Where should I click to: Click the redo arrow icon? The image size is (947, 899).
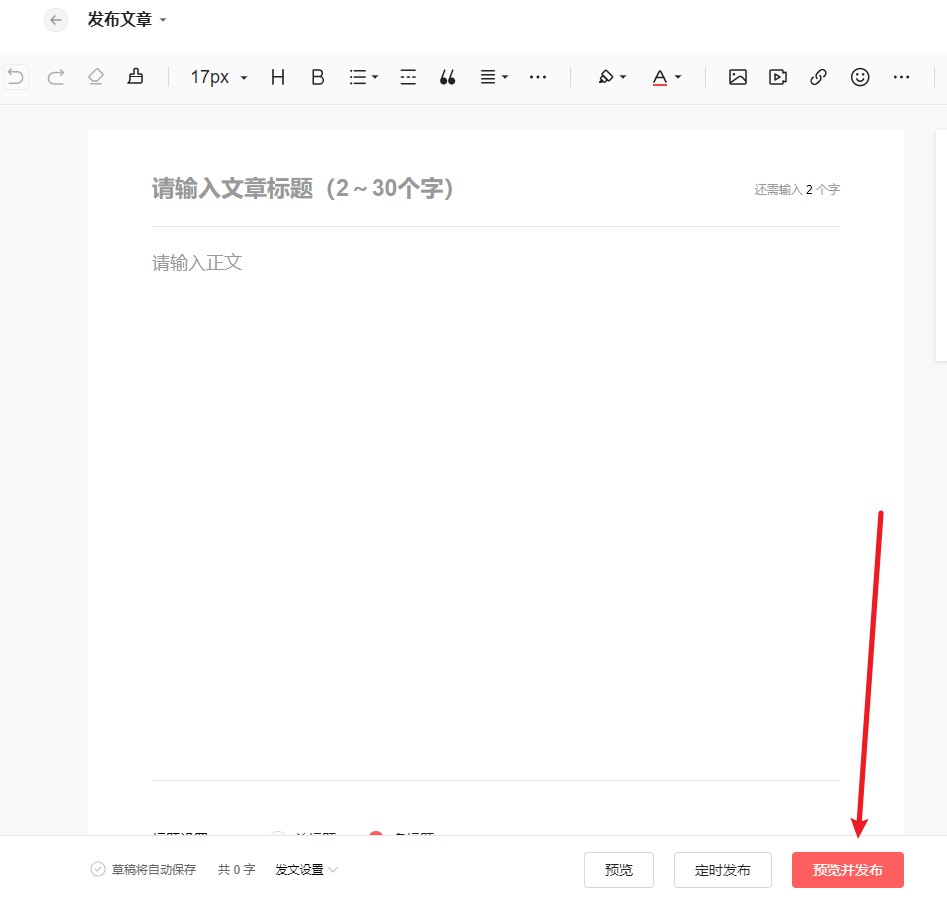pyautogui.click(x=56, y=77)
